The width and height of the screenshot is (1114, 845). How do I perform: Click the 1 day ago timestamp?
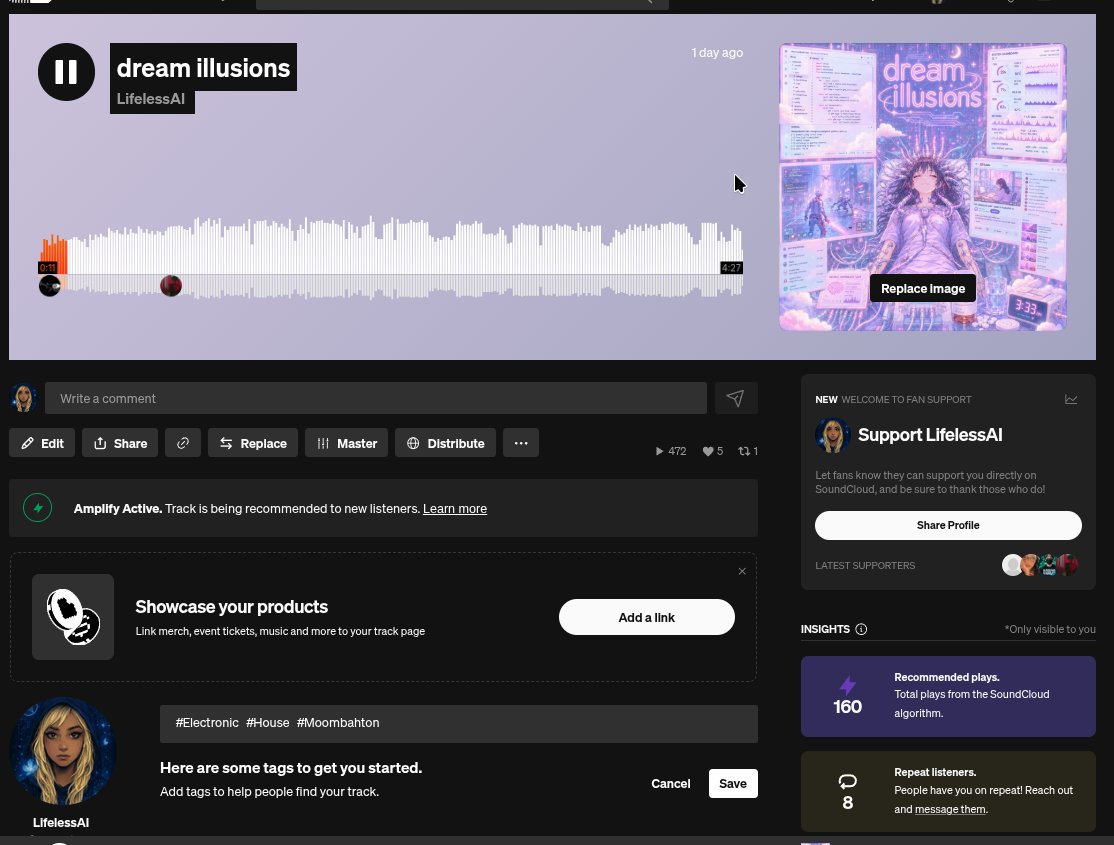coord(717,53)
